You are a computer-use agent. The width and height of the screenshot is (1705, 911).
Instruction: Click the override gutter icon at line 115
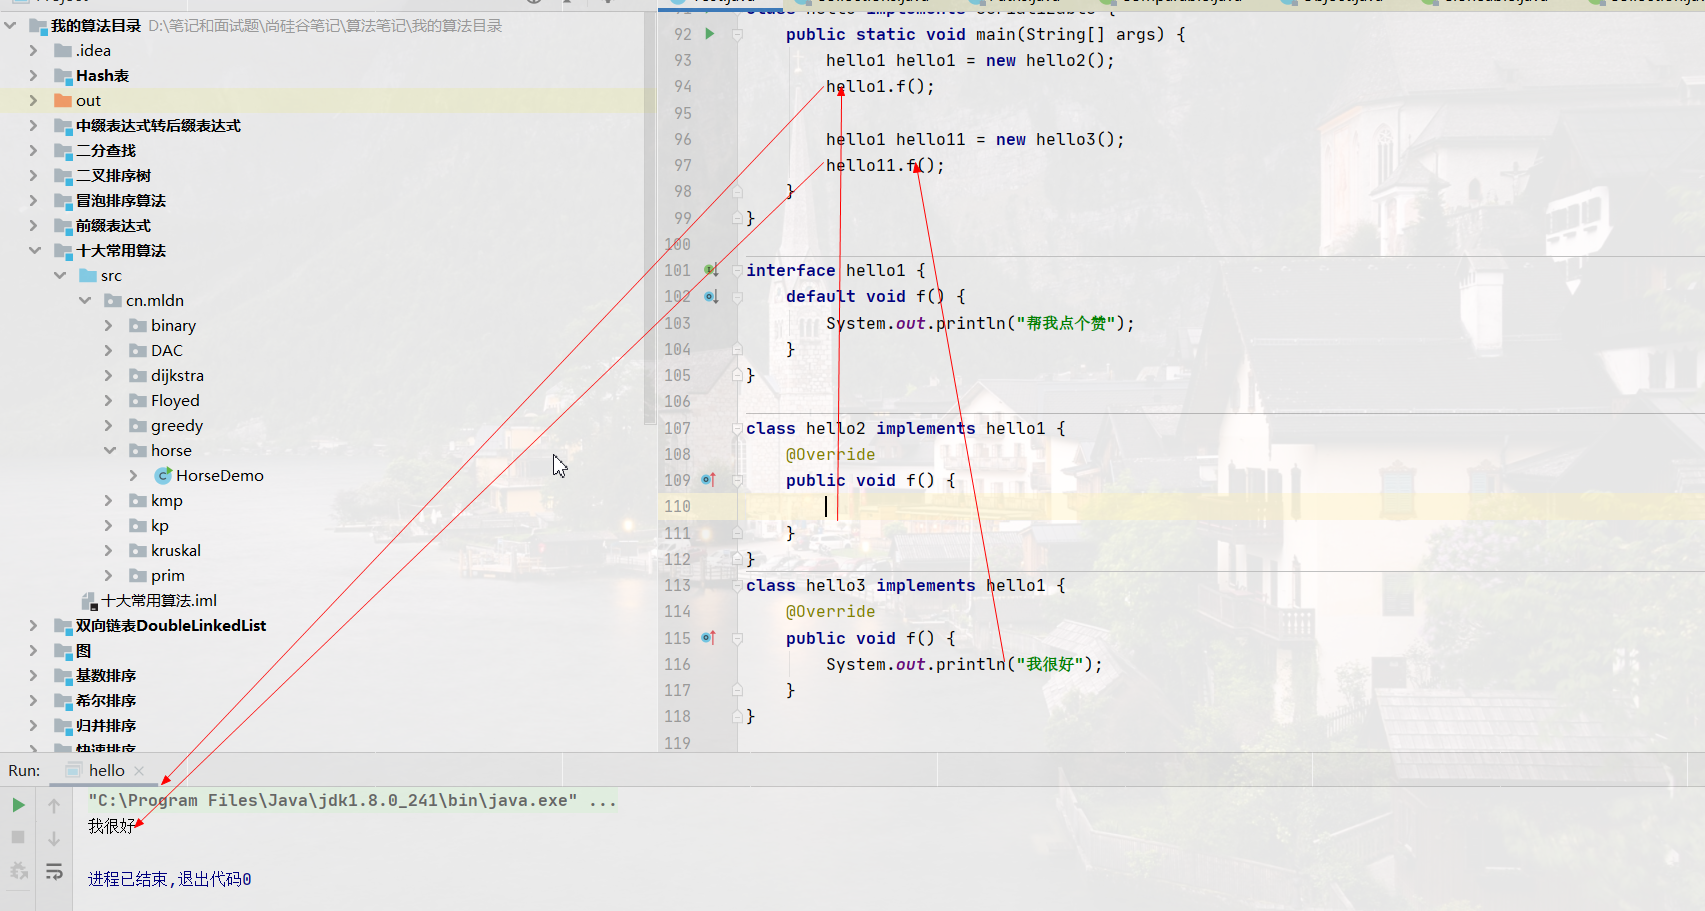pos(709,638)
